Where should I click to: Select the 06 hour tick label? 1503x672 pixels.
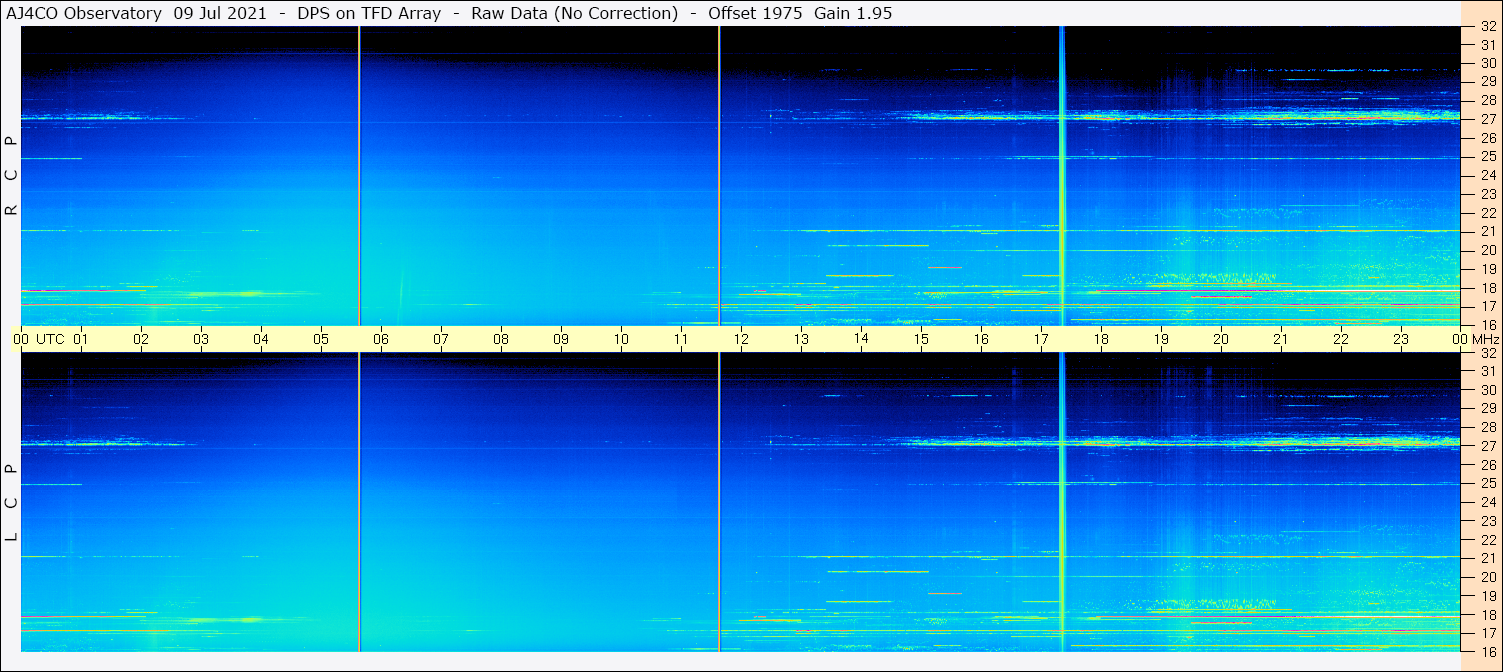click(x=381, y=339)
